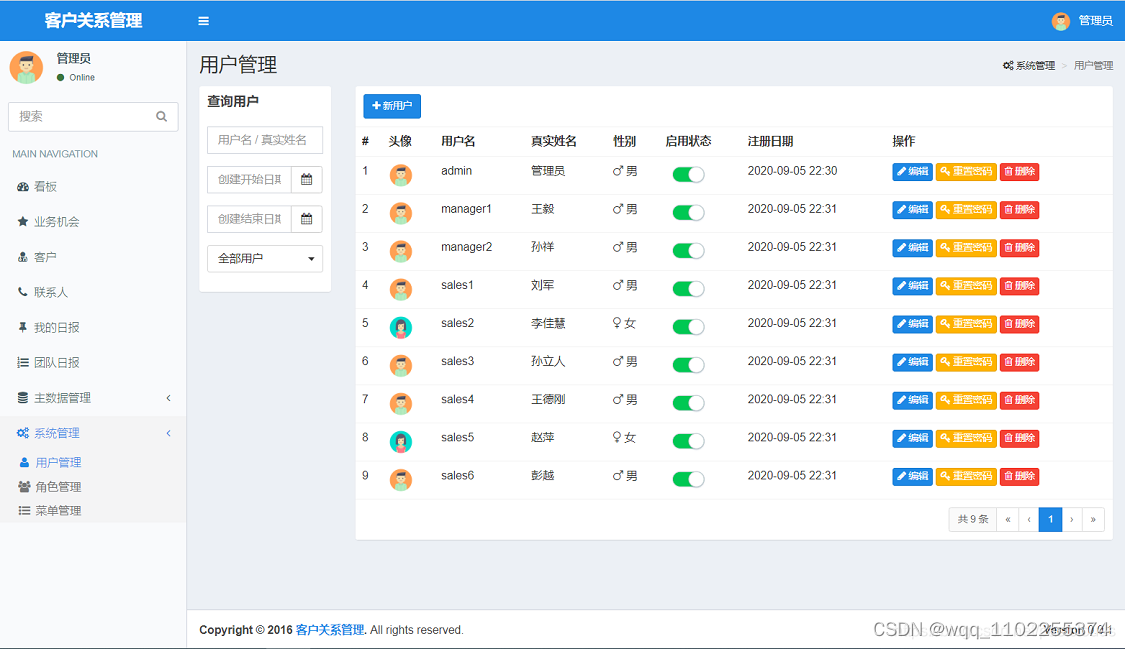Open the 全部用户 dropdown filter
The width and height of the screenshot is (1125, 649).
(x=264, y=258)
